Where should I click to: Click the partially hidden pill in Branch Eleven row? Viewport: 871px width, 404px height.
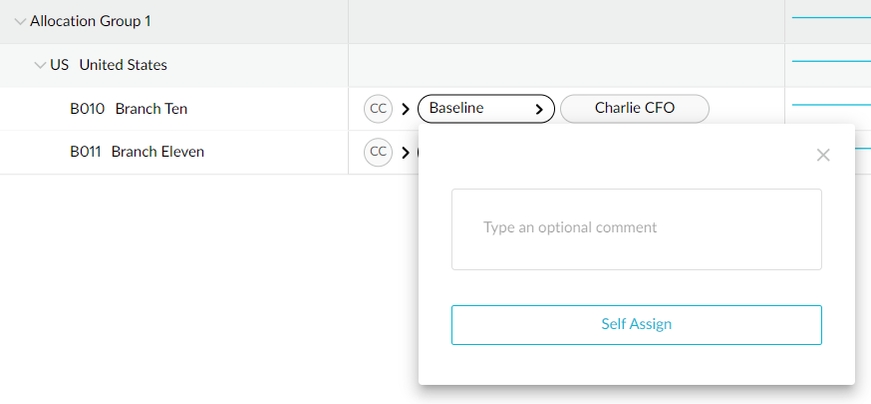click(416, 152)
